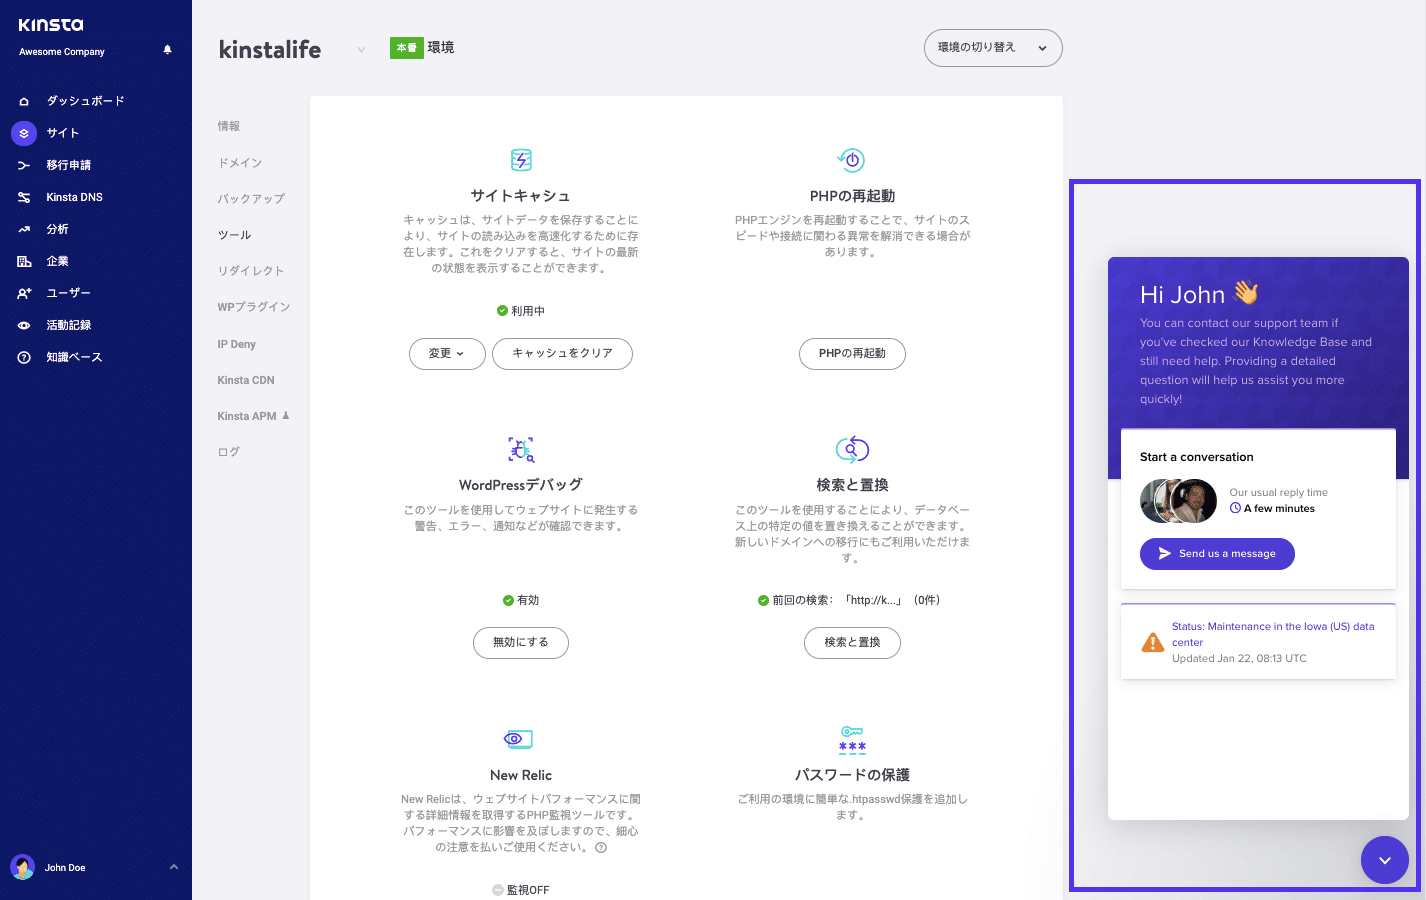Open the WPプラグイン tab
1426x900 pixels.
(x=253, y=307)
